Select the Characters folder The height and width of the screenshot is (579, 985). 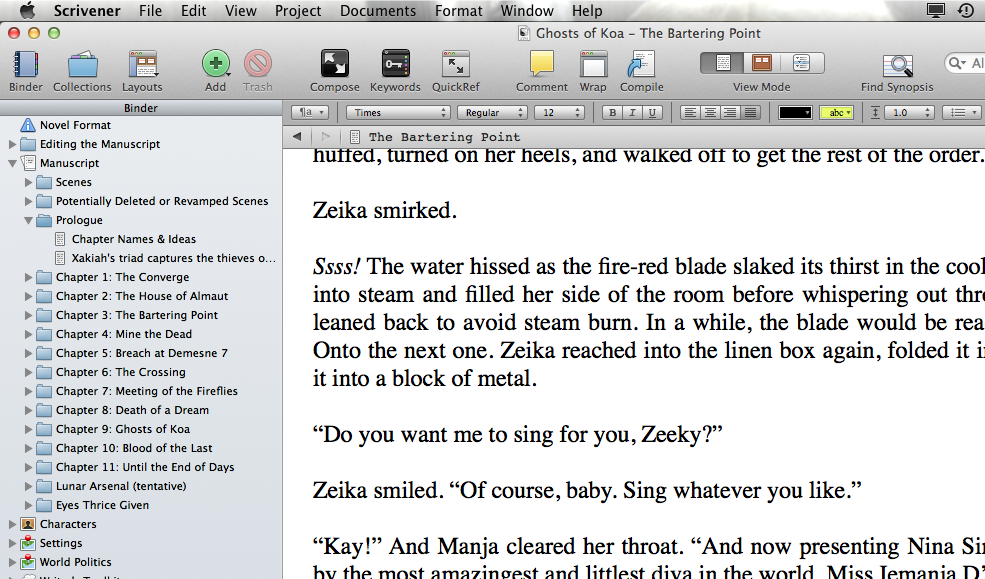(68, 524)
